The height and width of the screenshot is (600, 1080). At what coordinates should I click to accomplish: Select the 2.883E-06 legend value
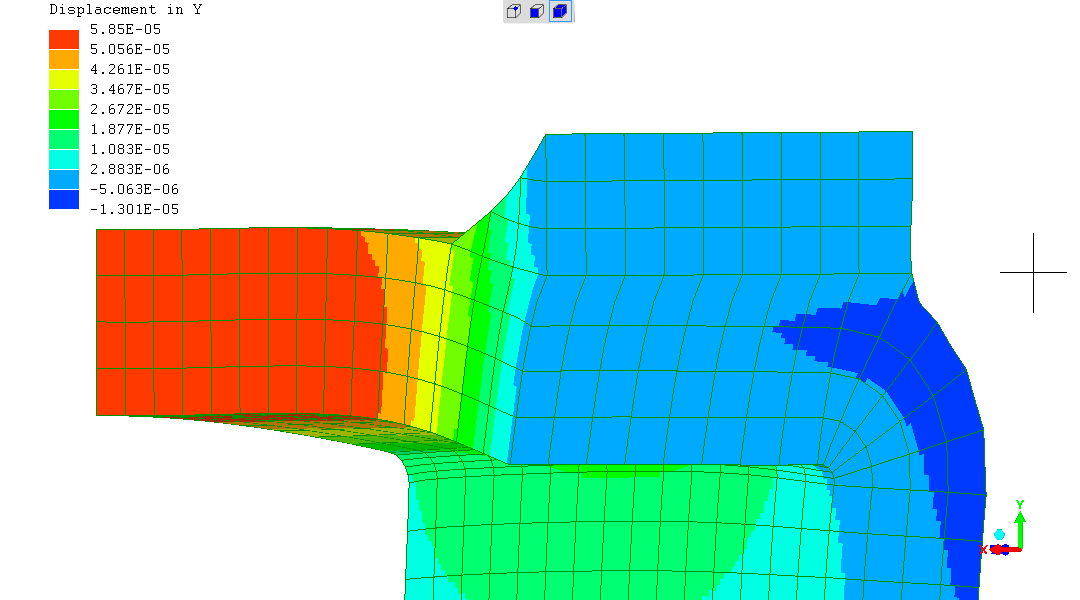129,169
